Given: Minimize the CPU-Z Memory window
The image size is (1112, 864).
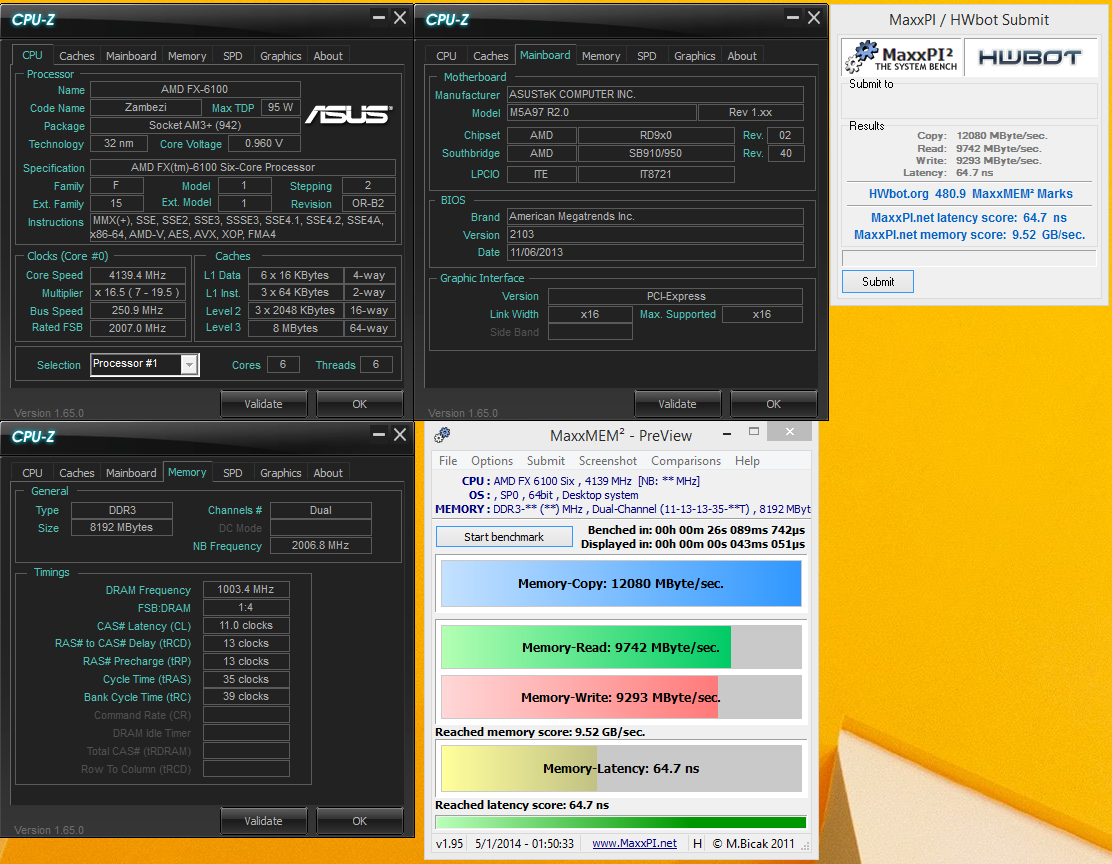Looking at the screenshot, I should pos(379,435).
